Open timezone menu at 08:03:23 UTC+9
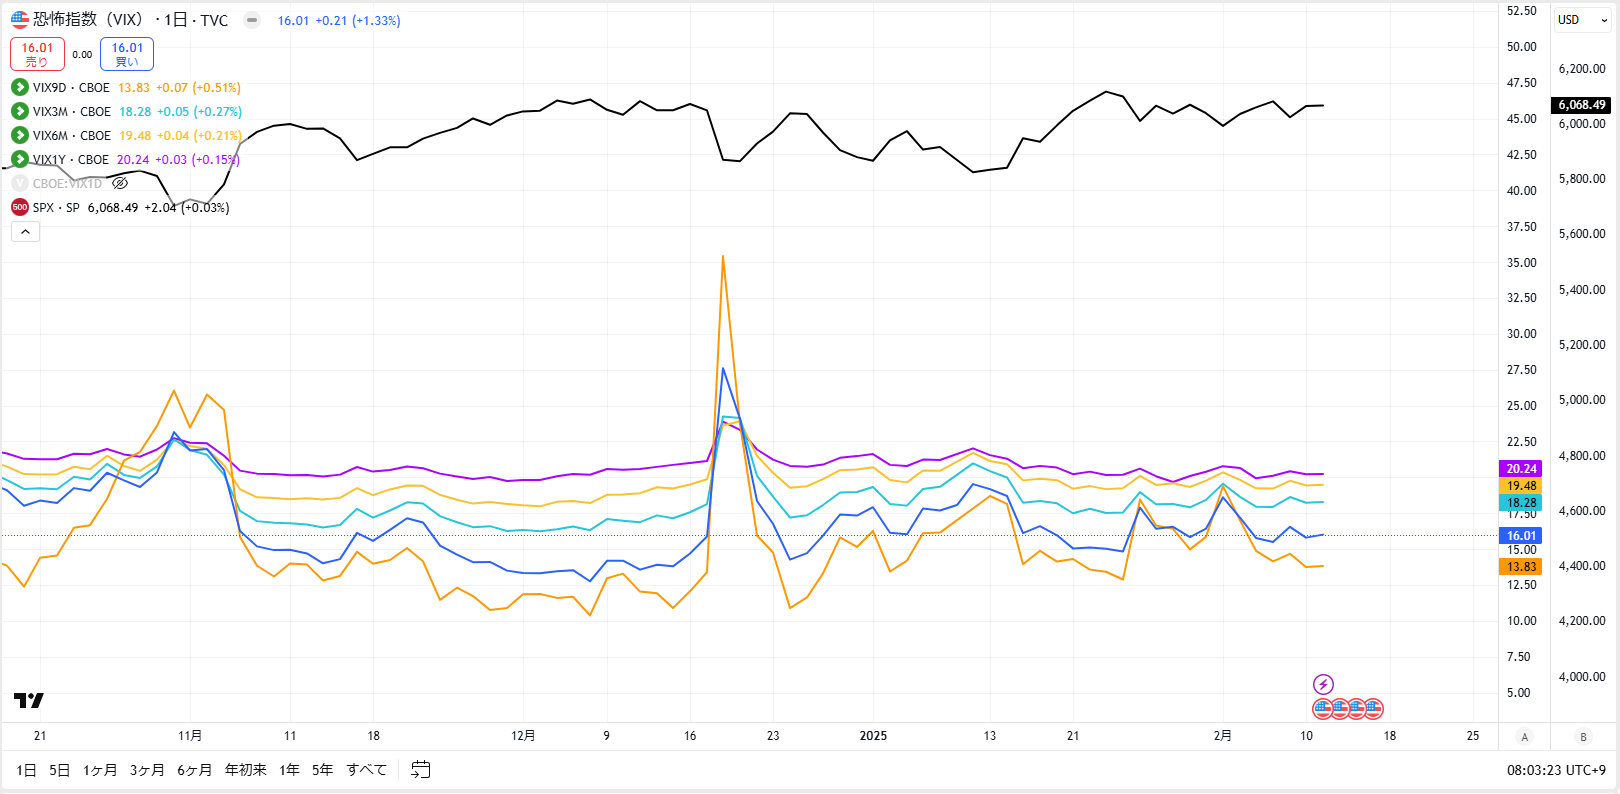The width and height of the screenshot is (1620, 794). pyautogui.click(x=1556, y=770)
